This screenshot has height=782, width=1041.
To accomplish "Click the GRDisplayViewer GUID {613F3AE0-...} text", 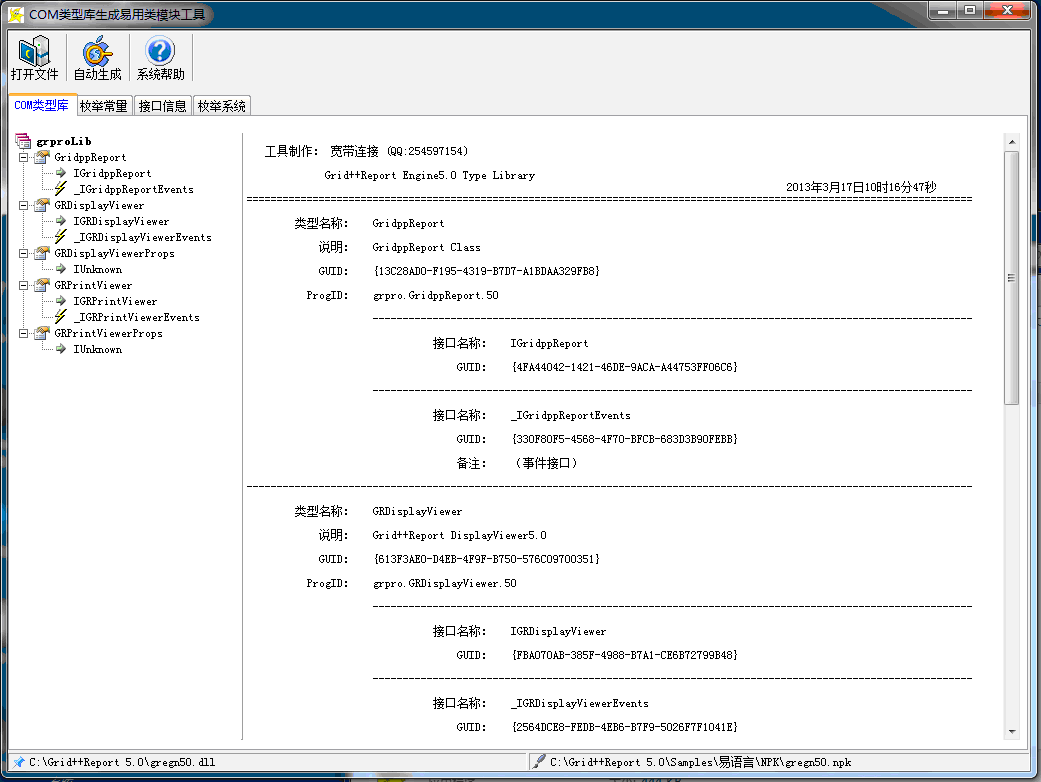I will point(487,559).
